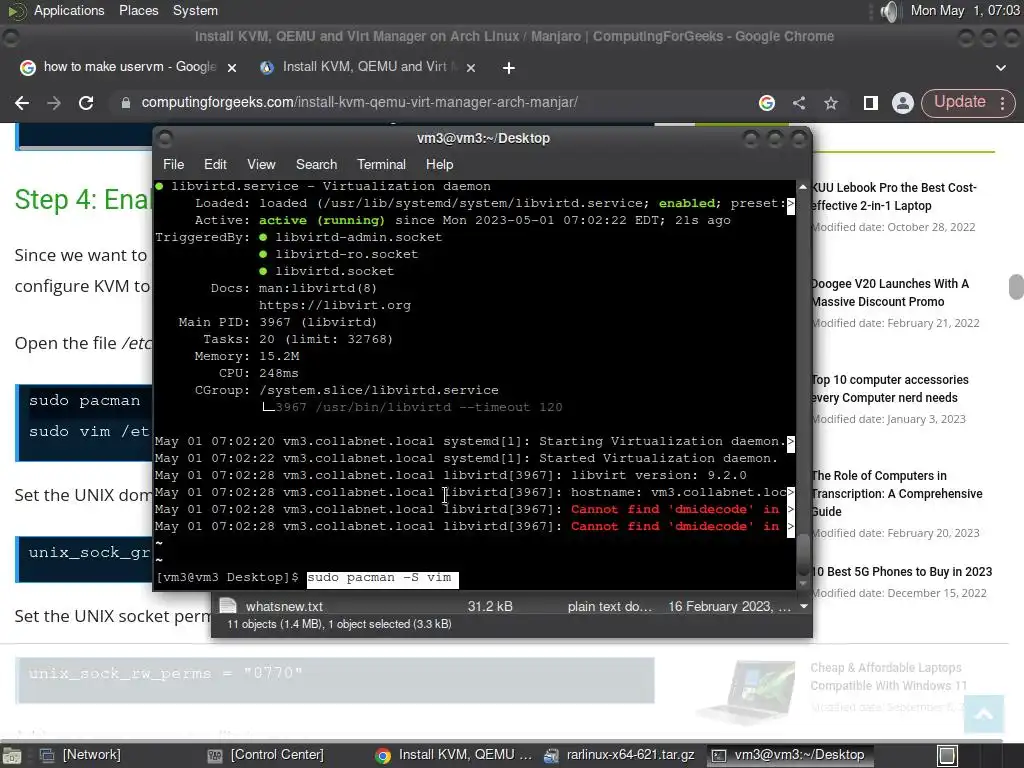Open a new Chrome tab with plus
Screen dimensions: 1024x768
509,67
